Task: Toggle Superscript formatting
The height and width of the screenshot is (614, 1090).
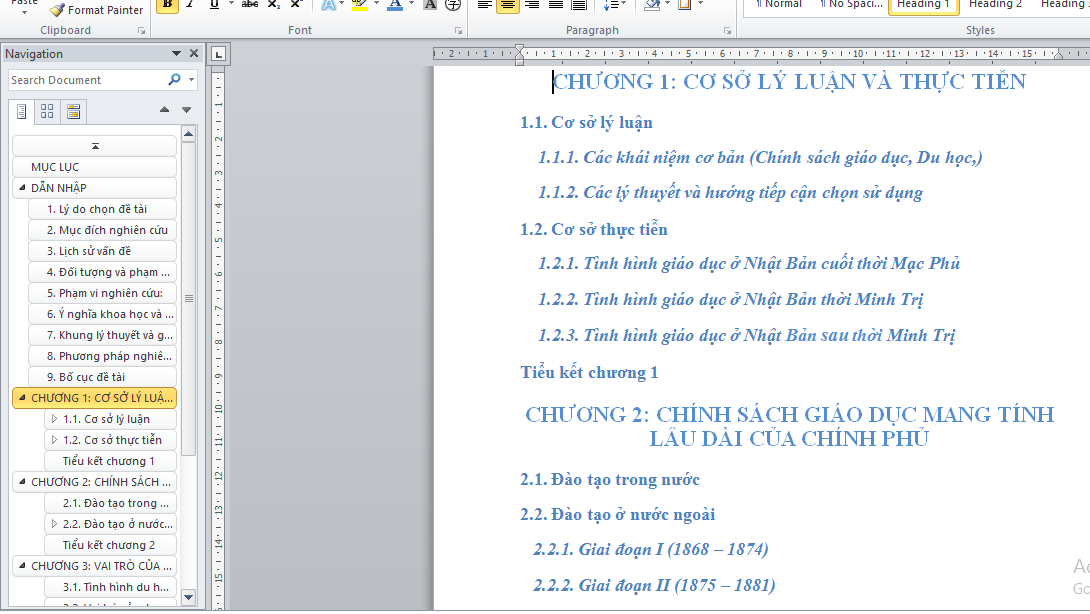Action: tap(296, 4)
